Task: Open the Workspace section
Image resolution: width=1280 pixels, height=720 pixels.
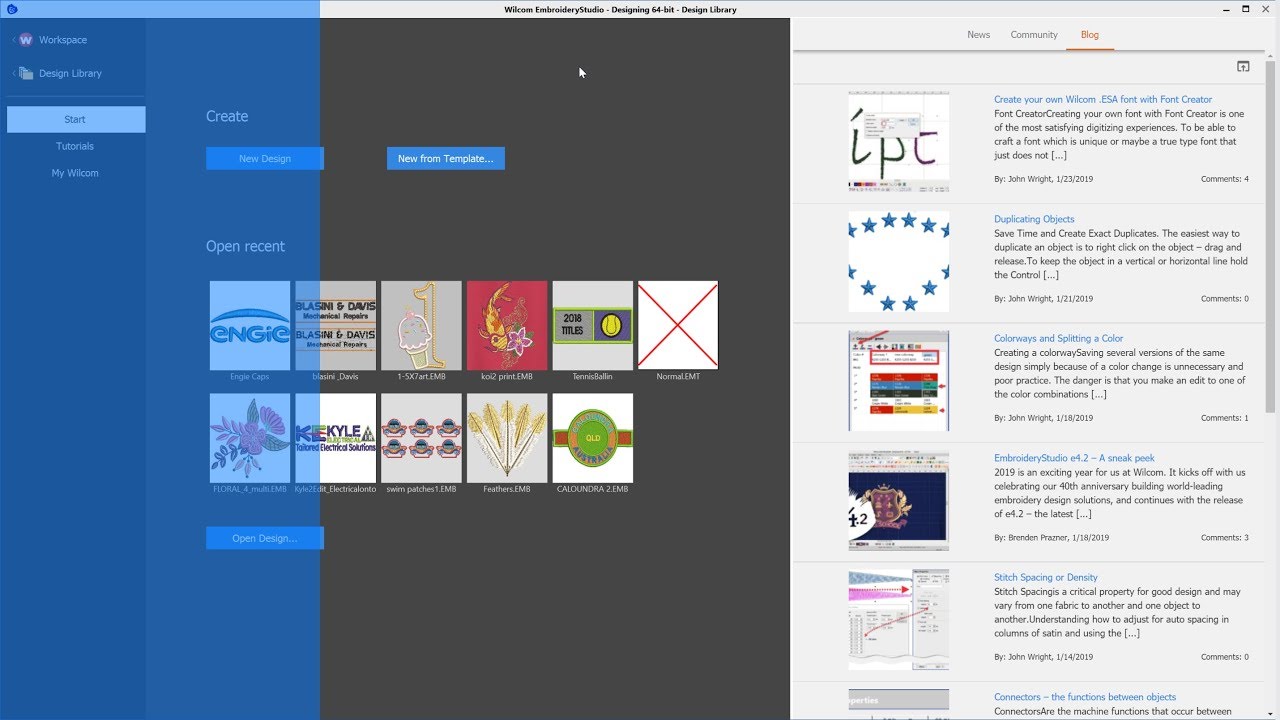Action: coord(52,40)
